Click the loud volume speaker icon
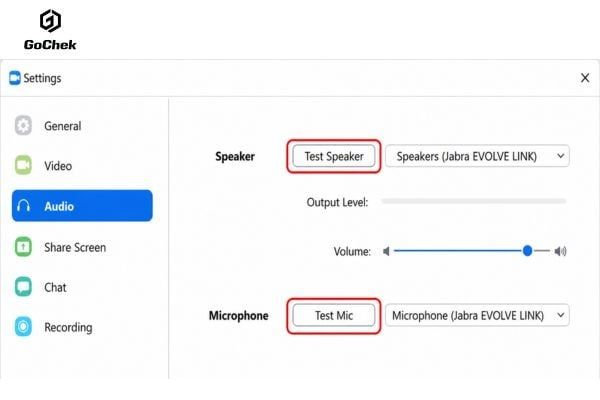Screen dimensions: 600x400 point(561,251)
